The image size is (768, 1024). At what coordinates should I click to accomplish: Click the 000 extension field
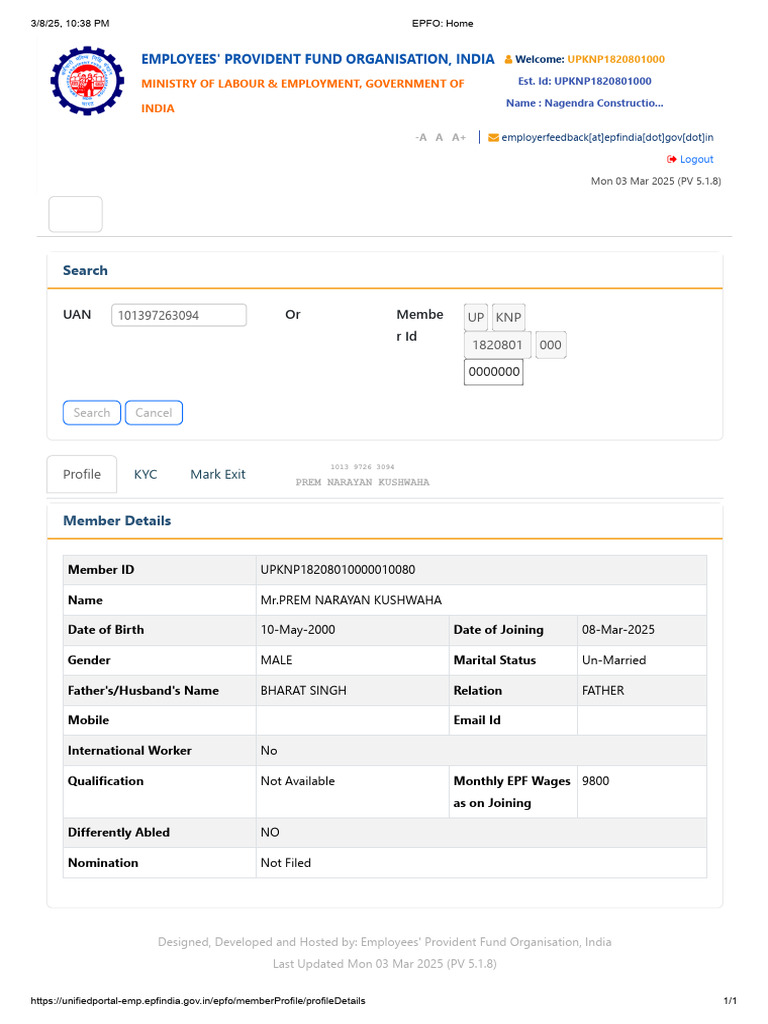551,345
